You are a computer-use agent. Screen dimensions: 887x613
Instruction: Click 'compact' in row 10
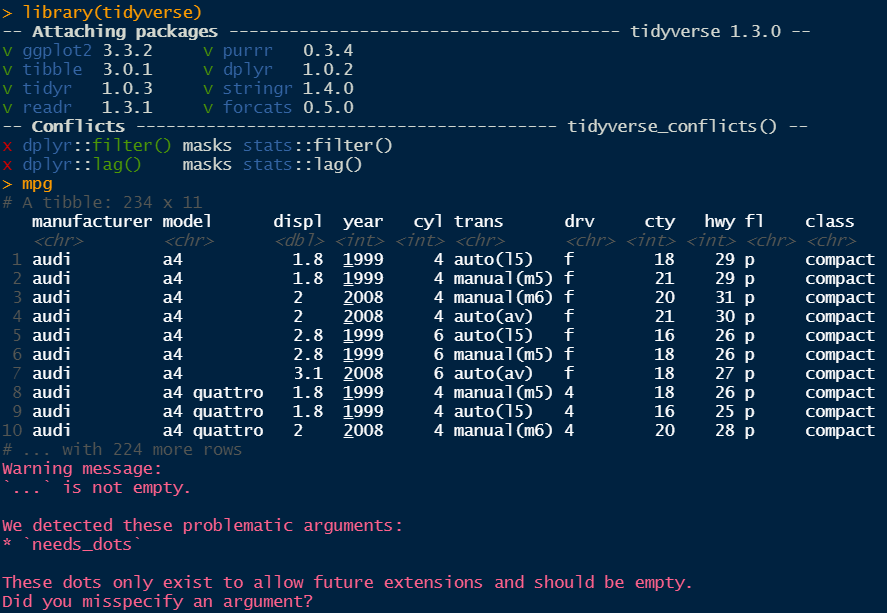(x=840, y=431)
